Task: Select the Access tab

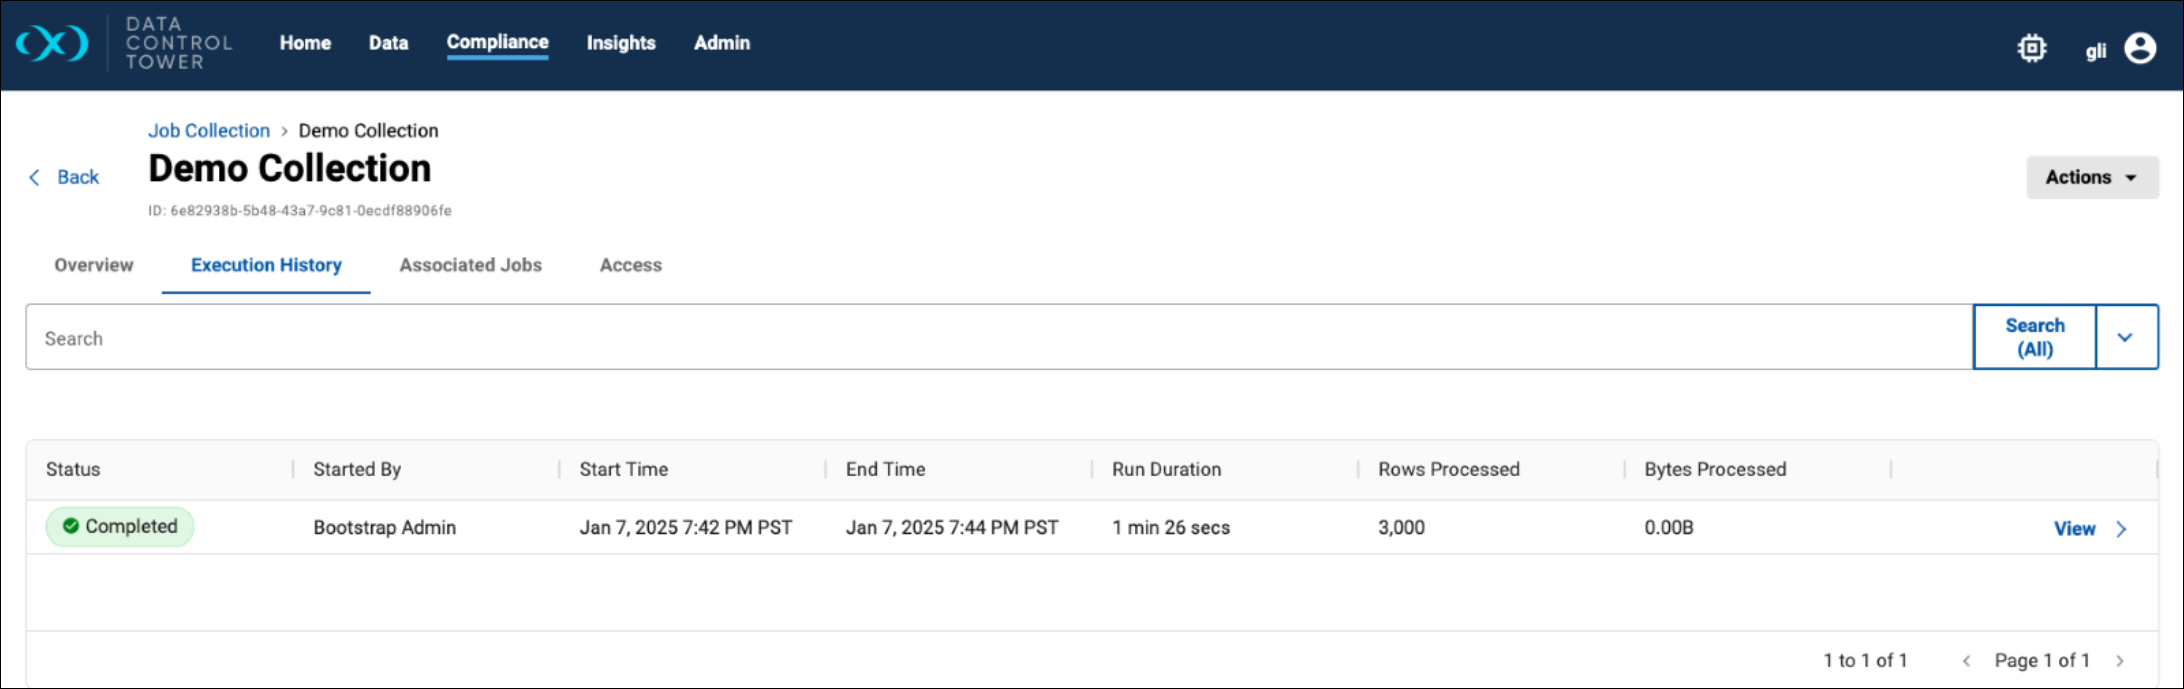Action: pyautogui.click(x=630, y=265)
